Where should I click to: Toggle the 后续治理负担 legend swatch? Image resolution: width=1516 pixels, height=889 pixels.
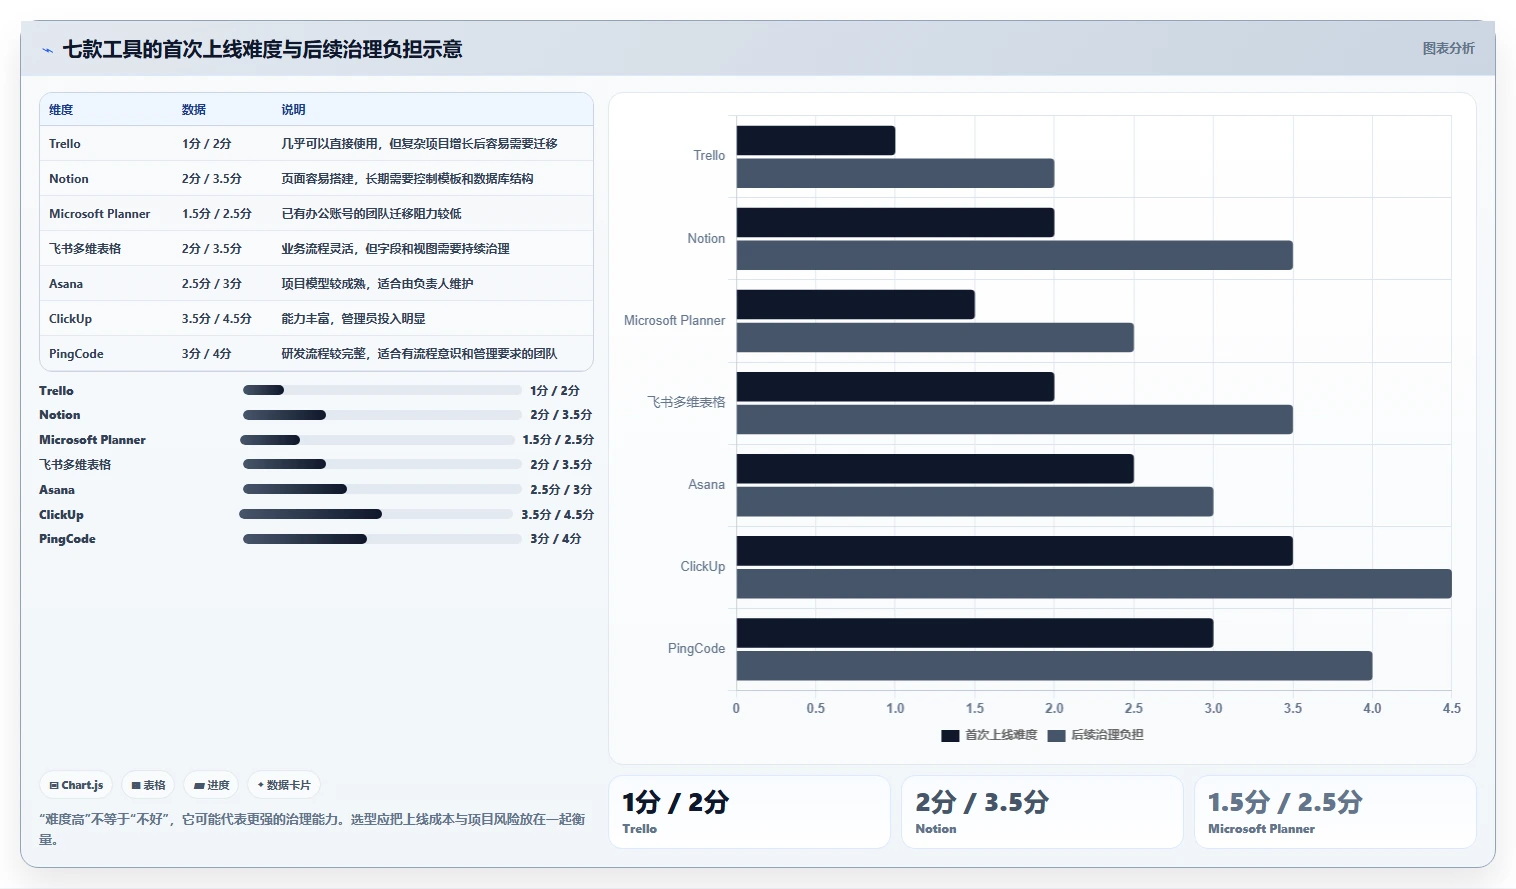(1057, 735)
